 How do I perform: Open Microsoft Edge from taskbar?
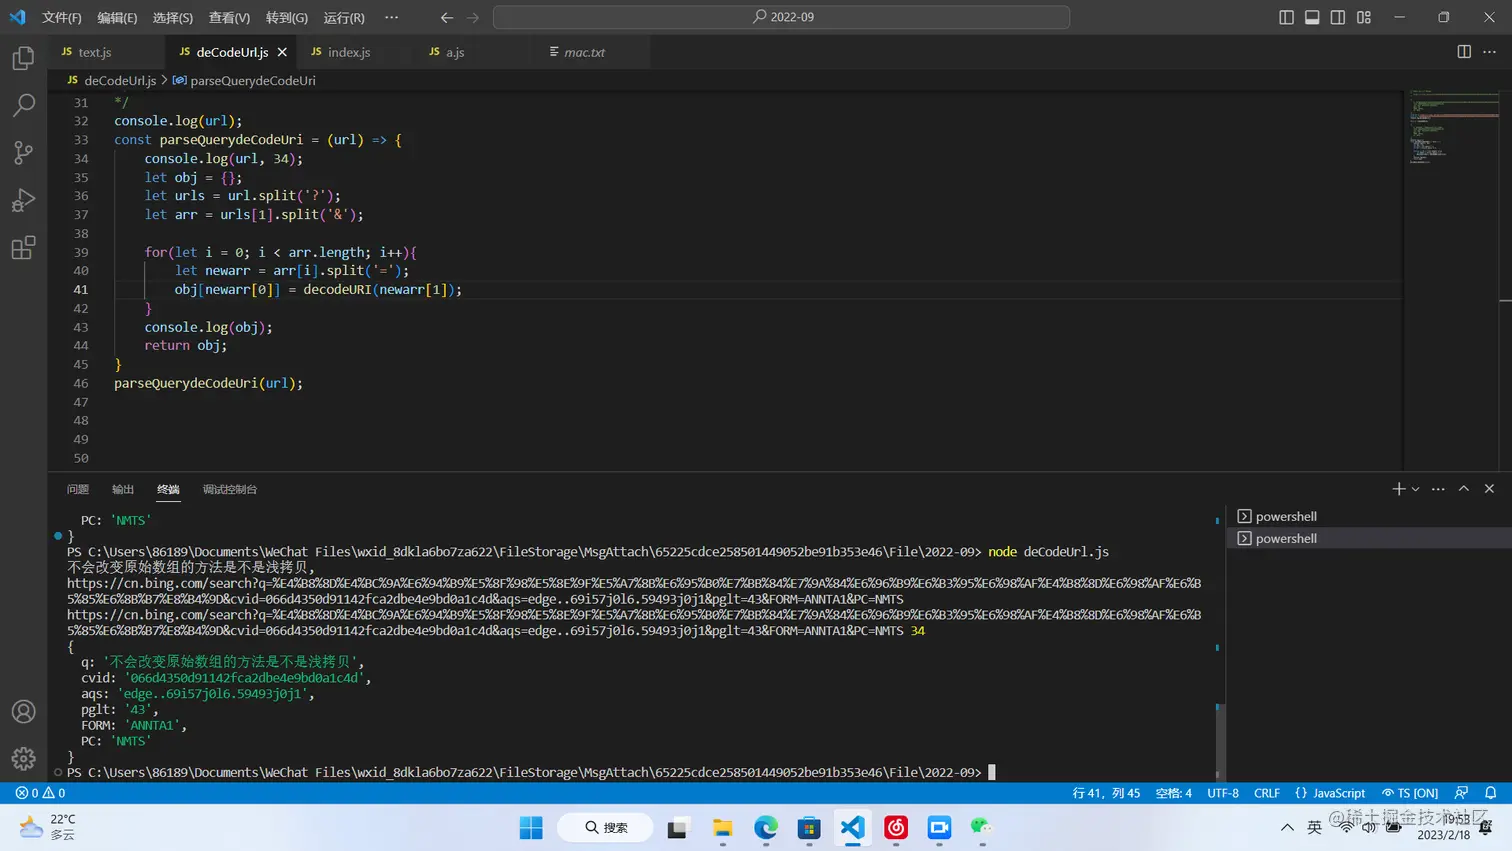coord(766,828)
